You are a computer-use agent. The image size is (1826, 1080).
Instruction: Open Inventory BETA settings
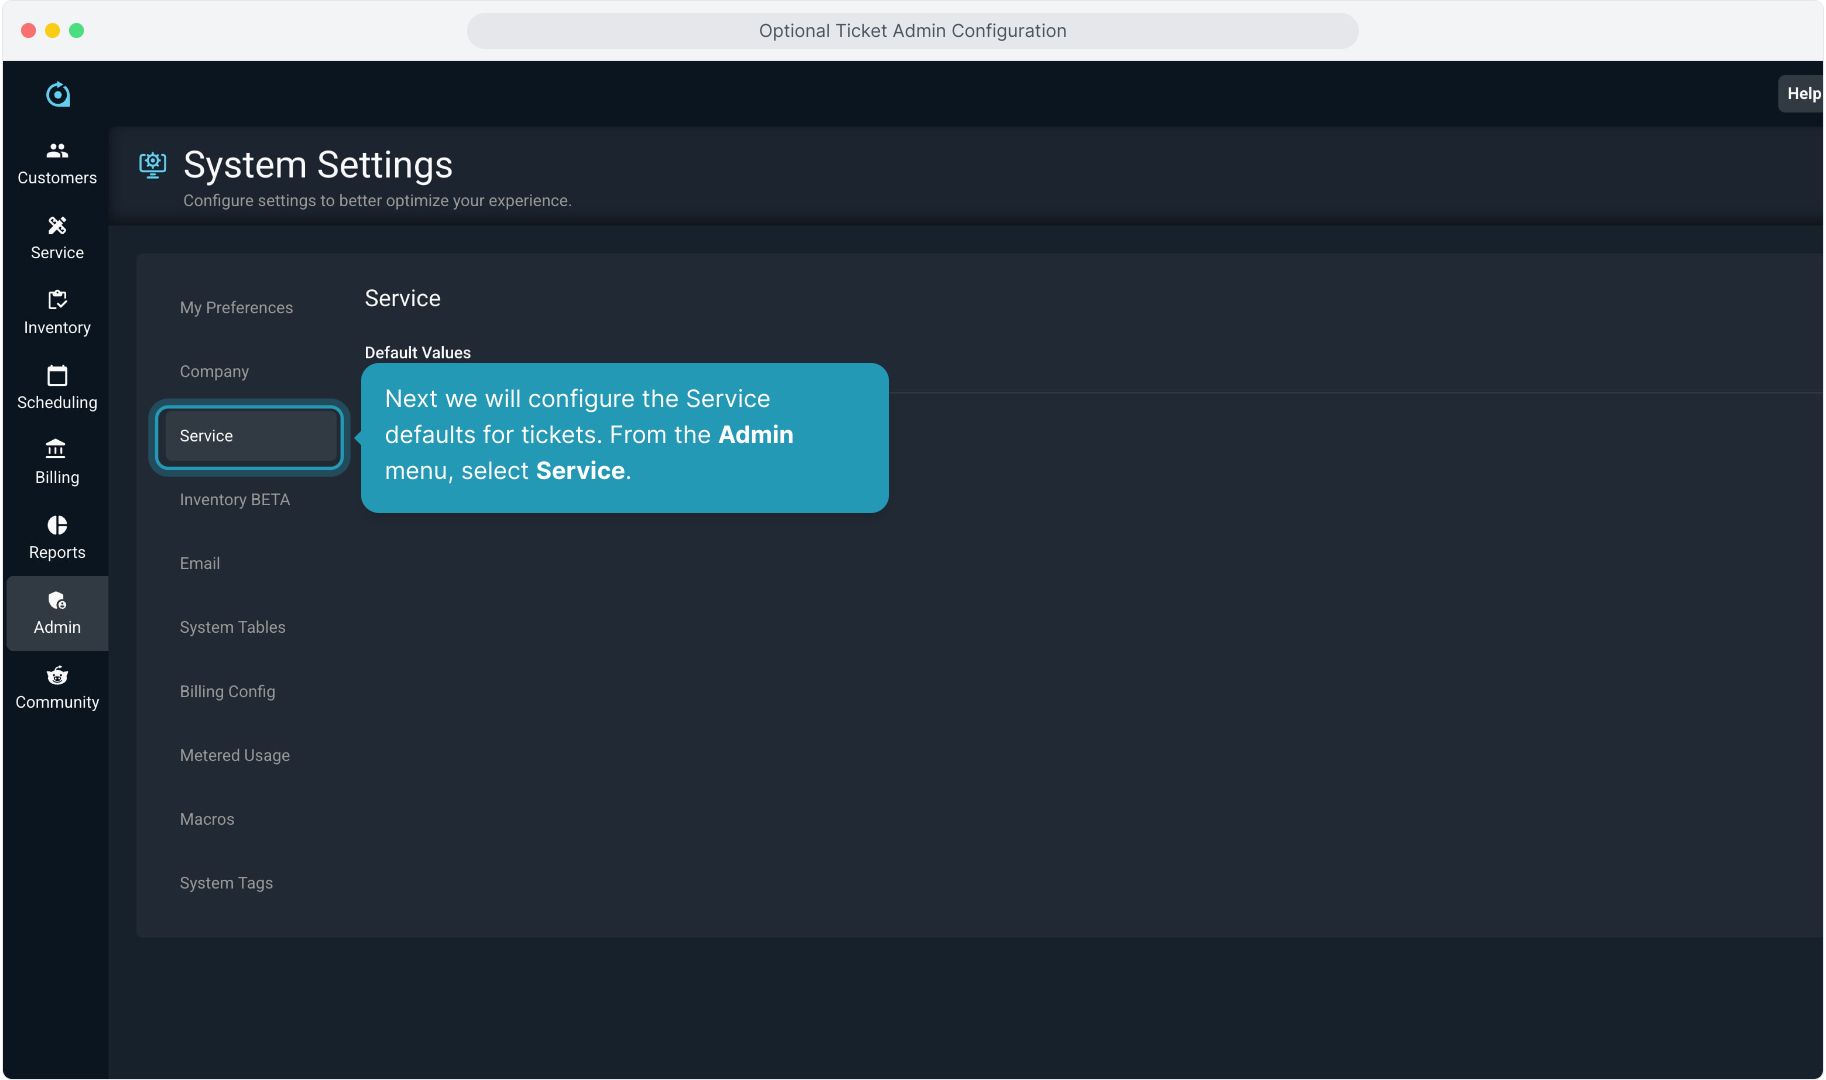tap(235, 500)
